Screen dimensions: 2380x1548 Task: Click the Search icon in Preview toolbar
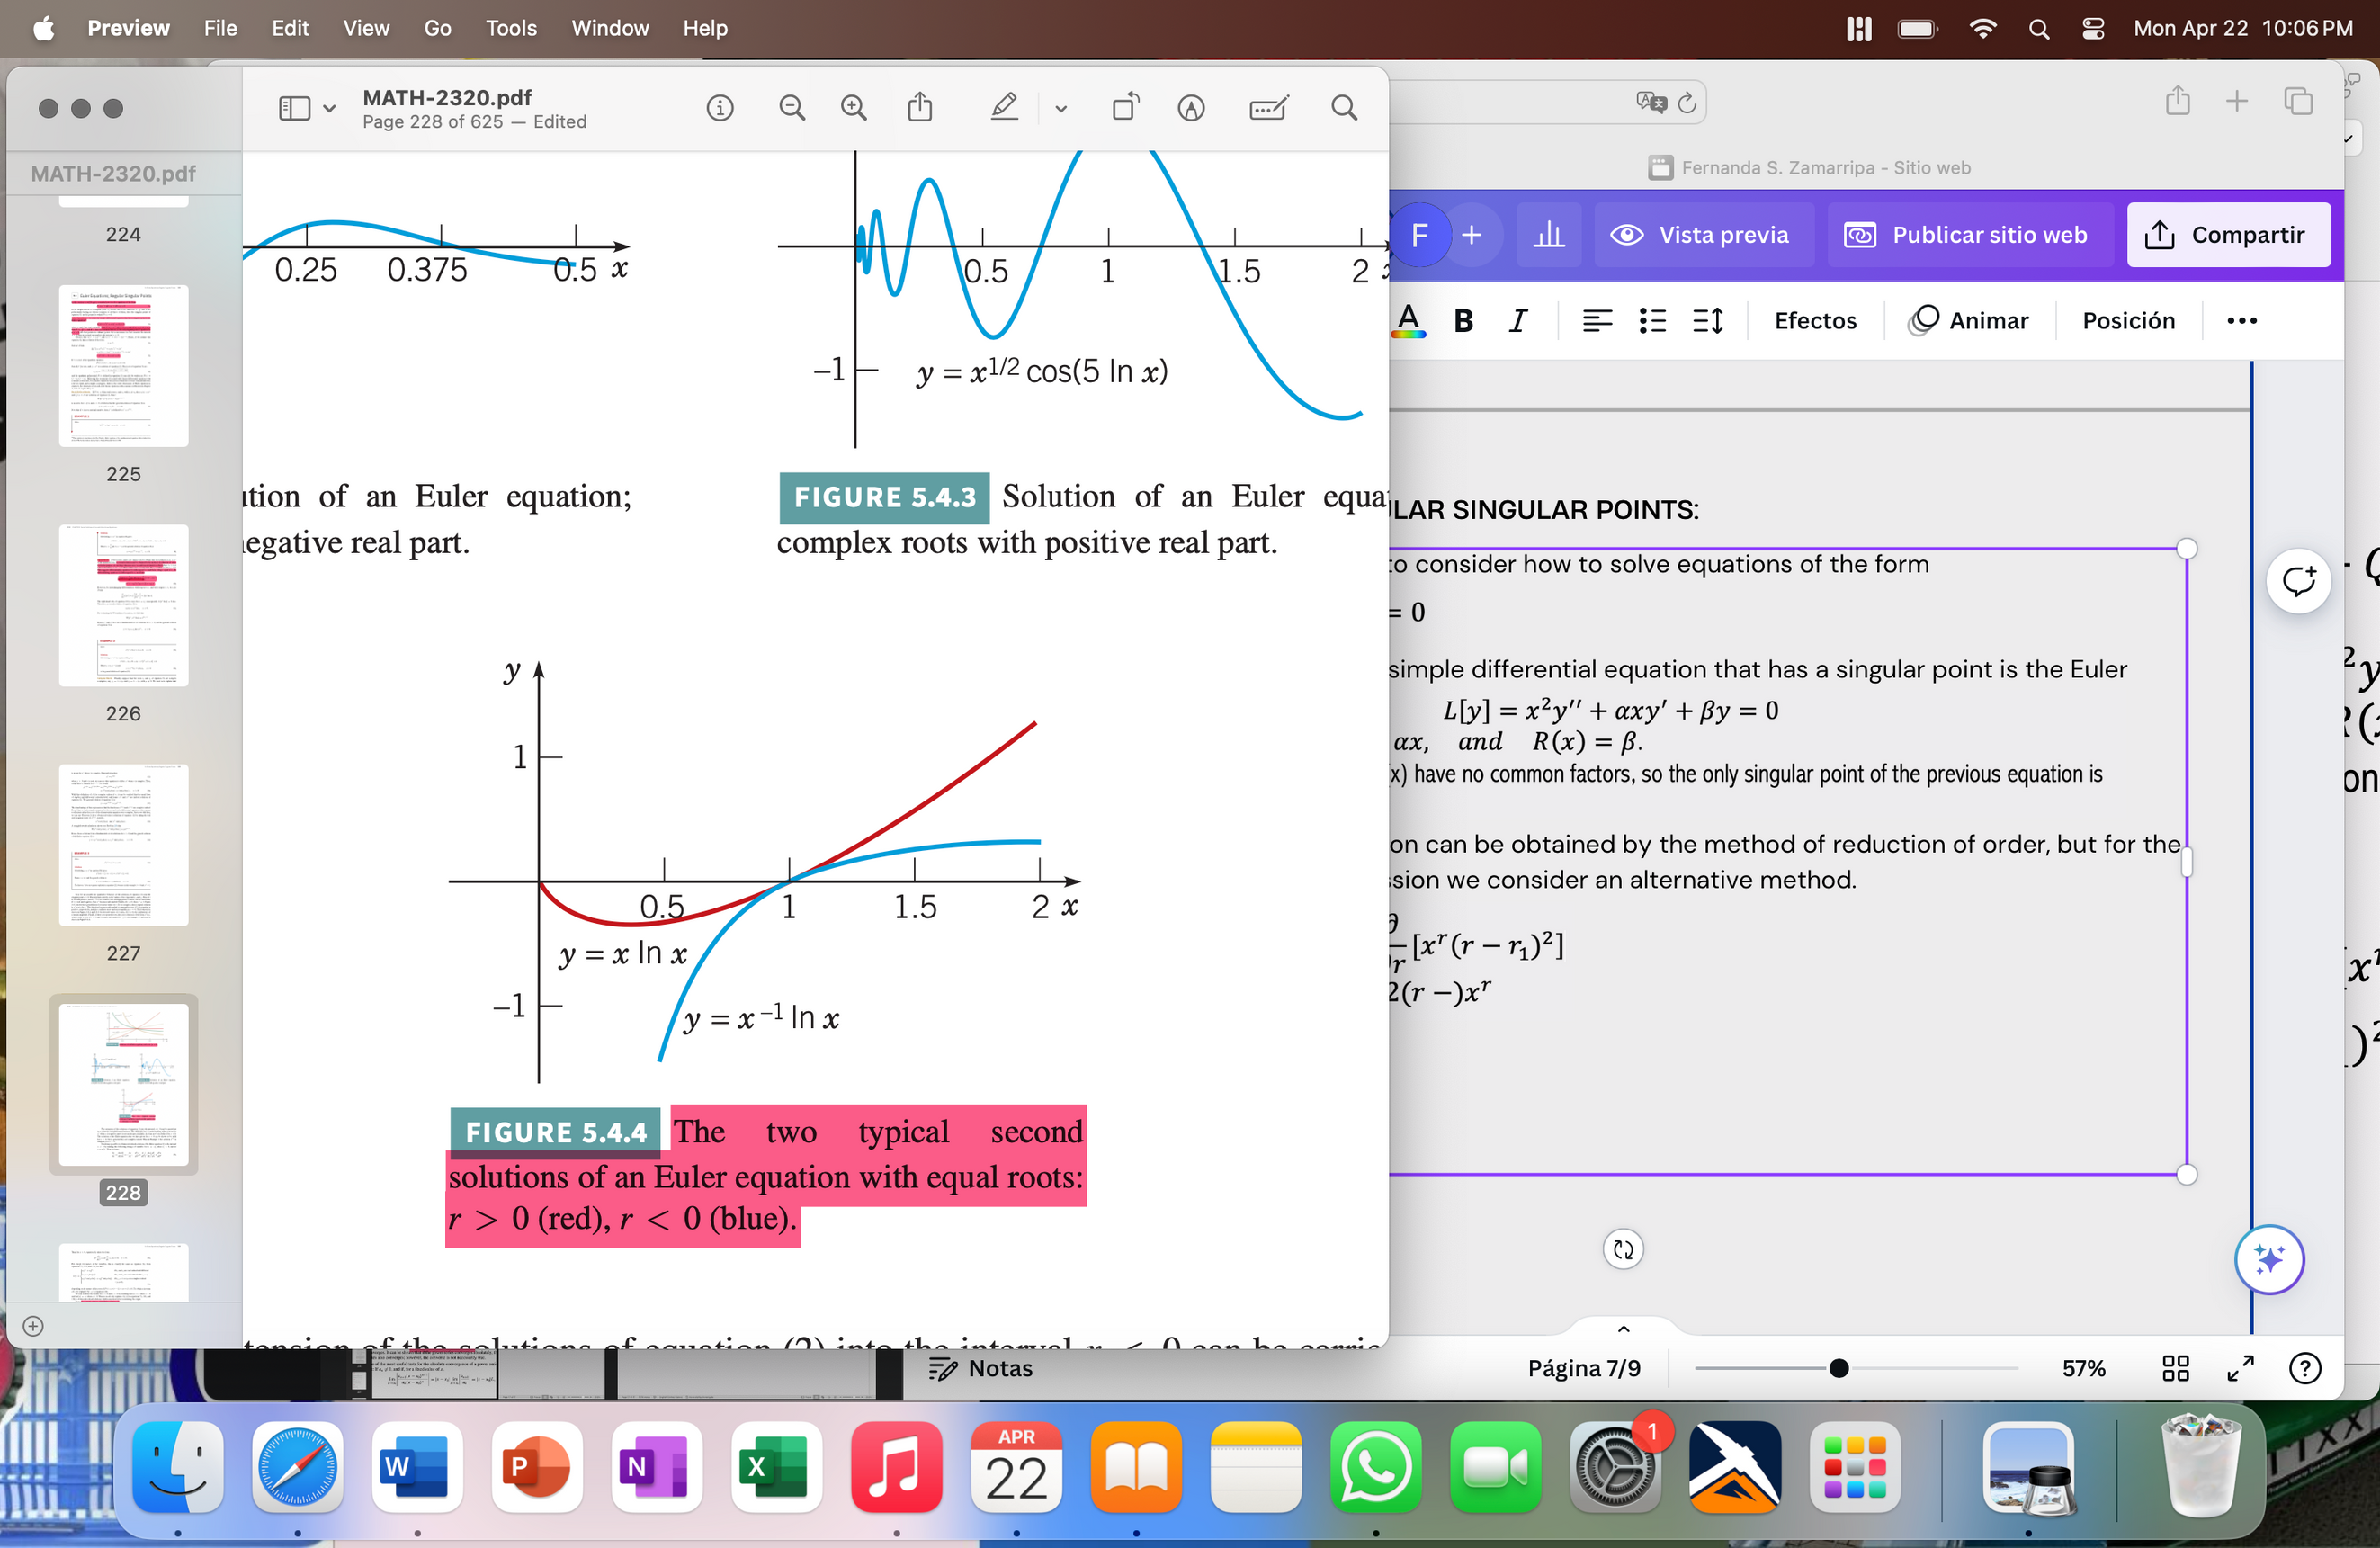(1344, 107)
